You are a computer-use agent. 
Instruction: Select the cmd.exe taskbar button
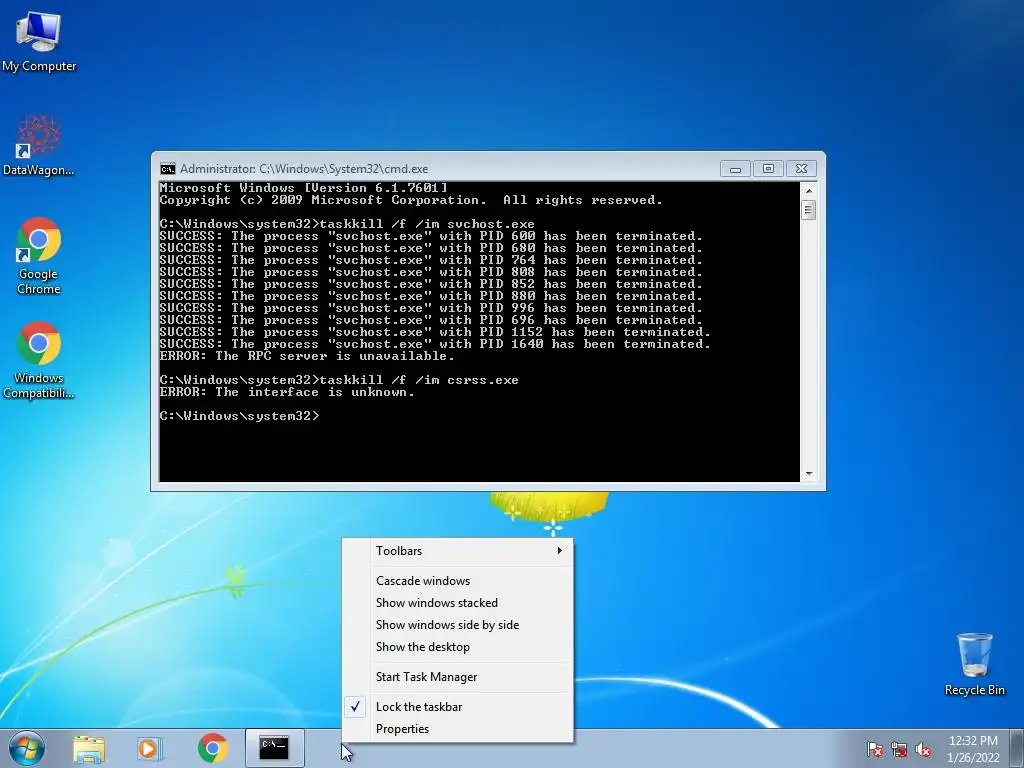click(x=274, y=748)
